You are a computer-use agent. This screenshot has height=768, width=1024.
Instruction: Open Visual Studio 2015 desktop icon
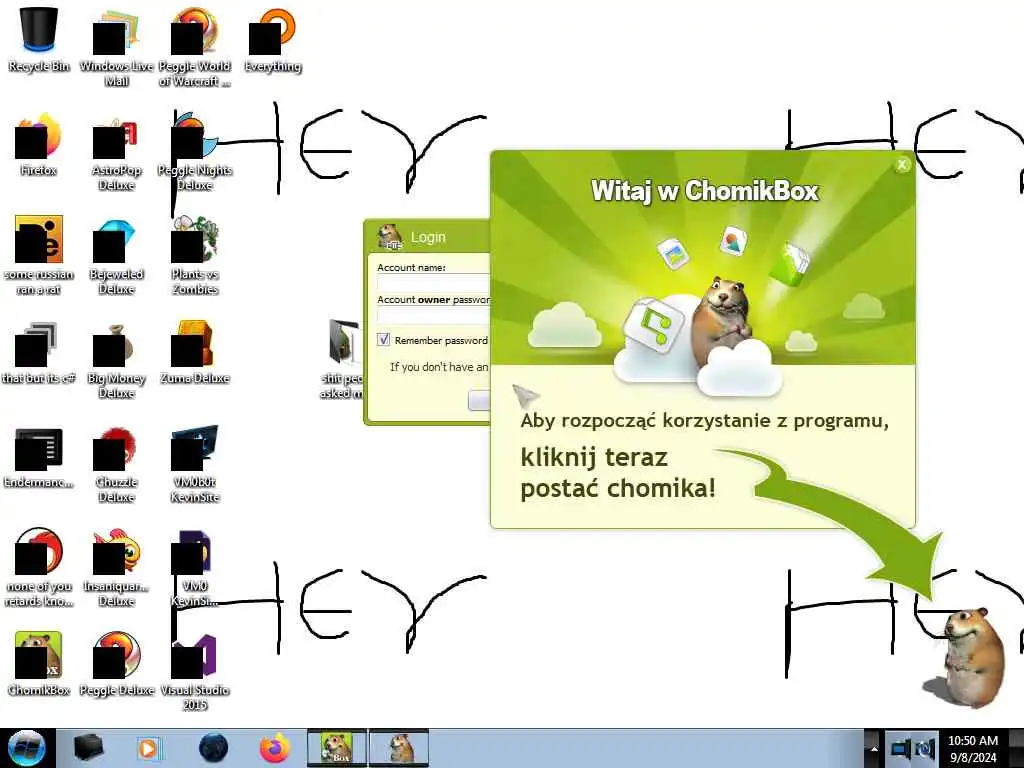195,670
